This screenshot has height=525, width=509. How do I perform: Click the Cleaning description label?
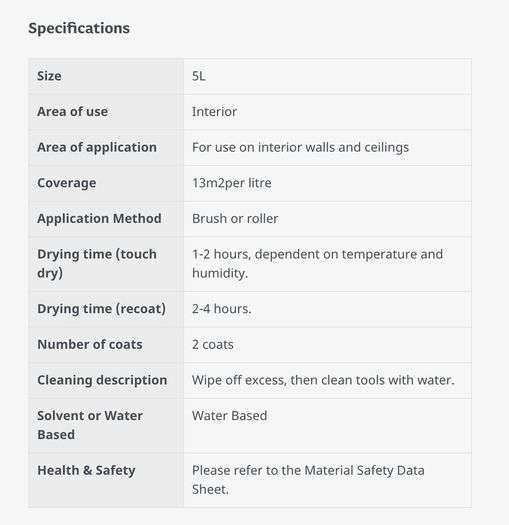point(102,380)
